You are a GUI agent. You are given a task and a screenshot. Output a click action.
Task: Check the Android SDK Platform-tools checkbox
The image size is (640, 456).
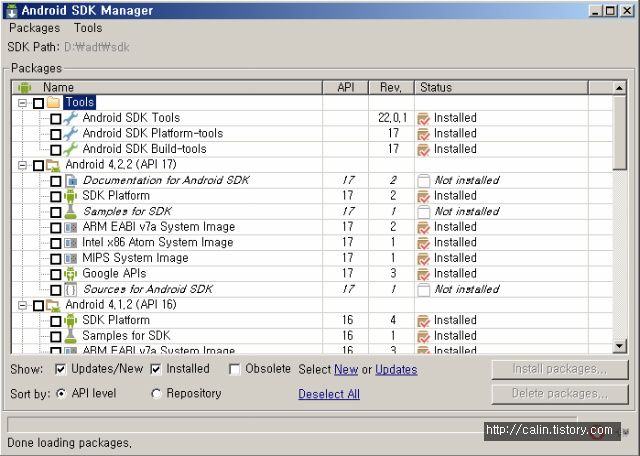56,134
